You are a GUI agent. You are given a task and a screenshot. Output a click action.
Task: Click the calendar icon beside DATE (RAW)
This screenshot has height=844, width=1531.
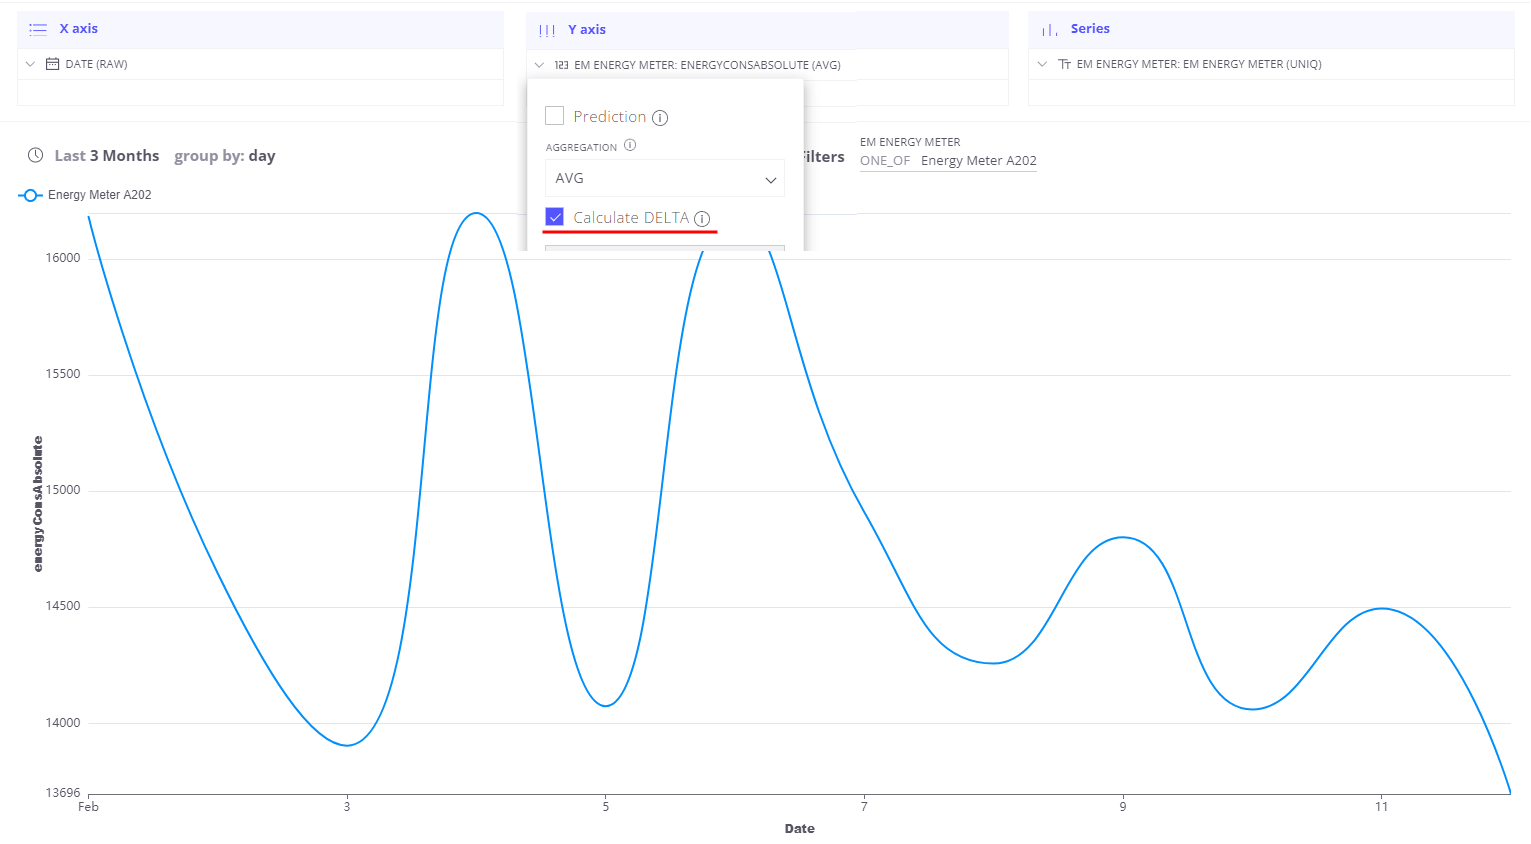pyautogui.click(x=53, y=64)
